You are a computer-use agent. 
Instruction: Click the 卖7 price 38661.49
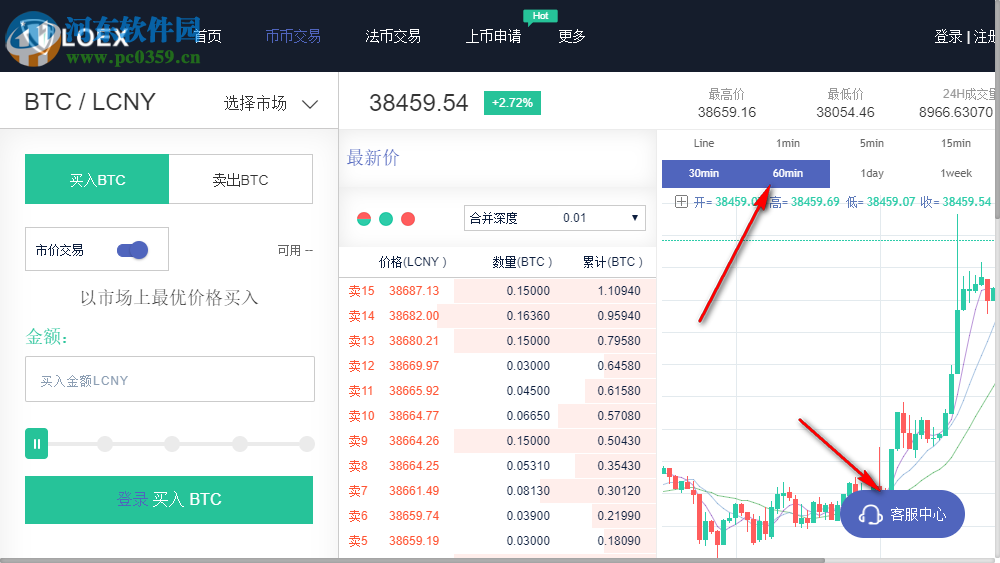point(414,491)
